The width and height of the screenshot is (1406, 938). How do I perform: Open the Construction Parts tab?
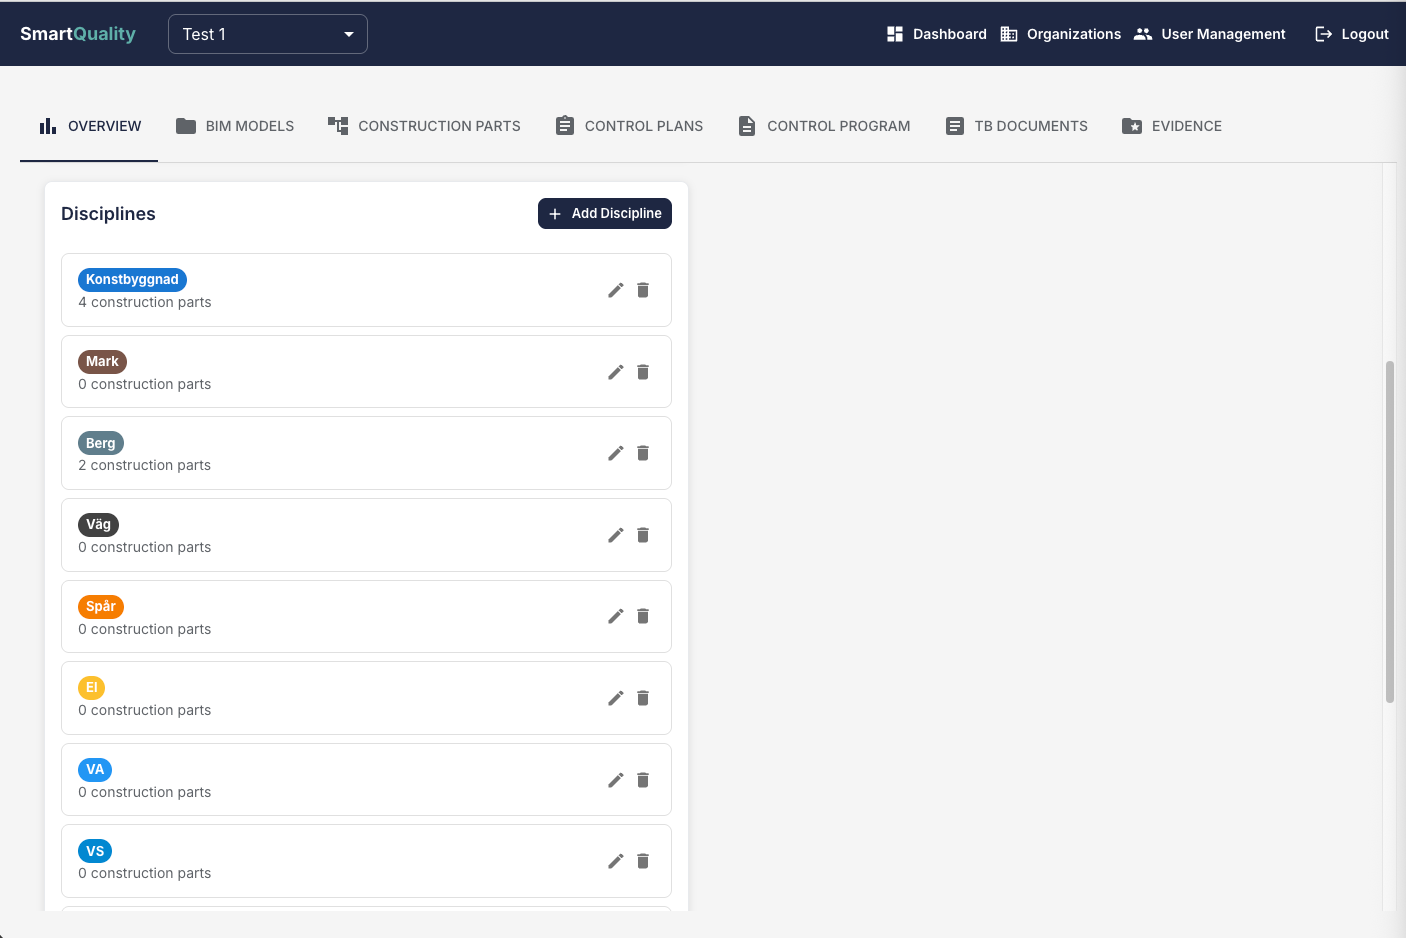tap(424, 126)
